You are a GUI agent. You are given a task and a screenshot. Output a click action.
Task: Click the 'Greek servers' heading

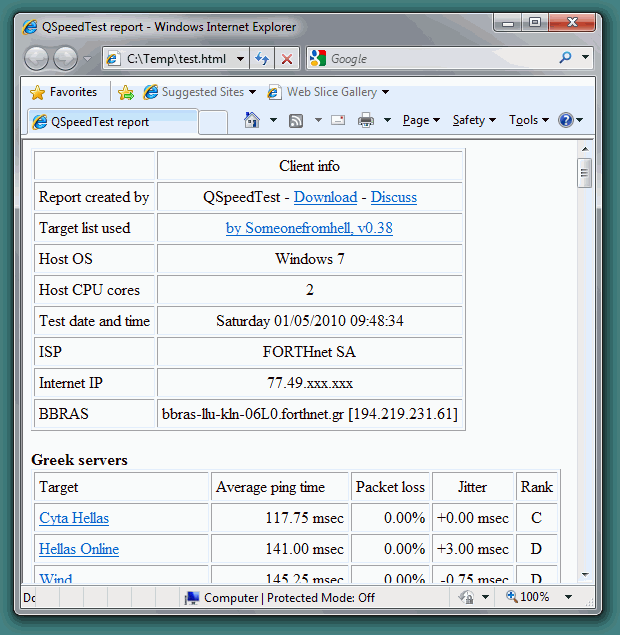[x=79, y=460]
